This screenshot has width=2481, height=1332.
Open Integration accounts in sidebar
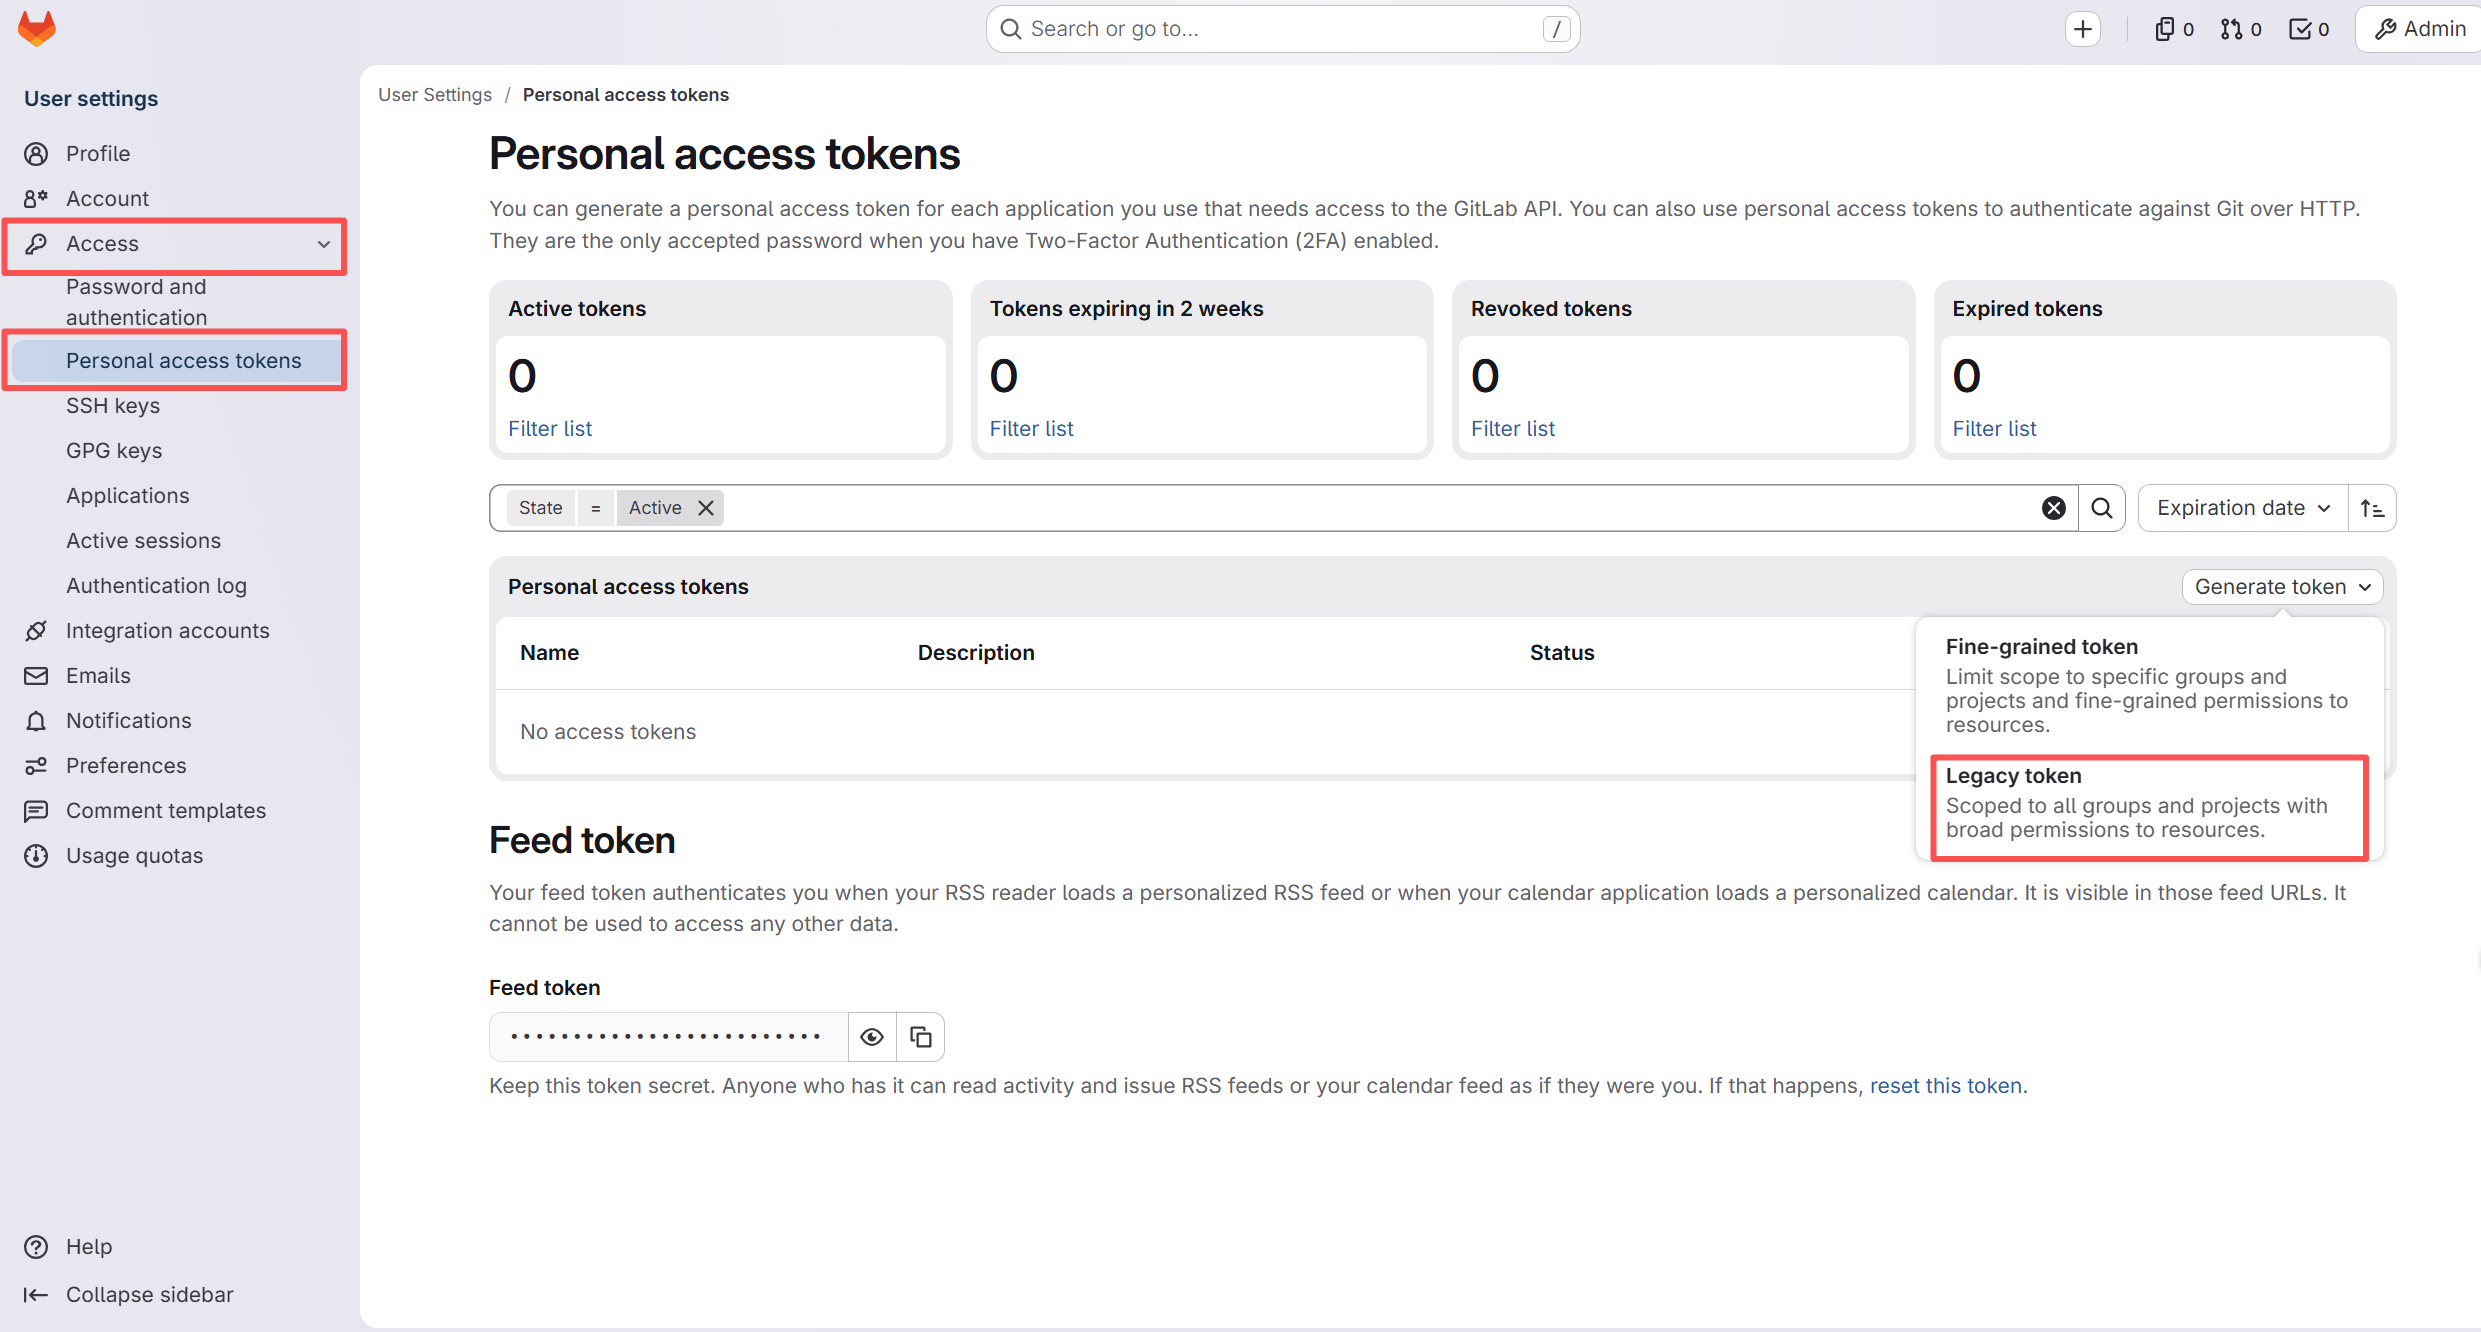click(x=167, y=630)
